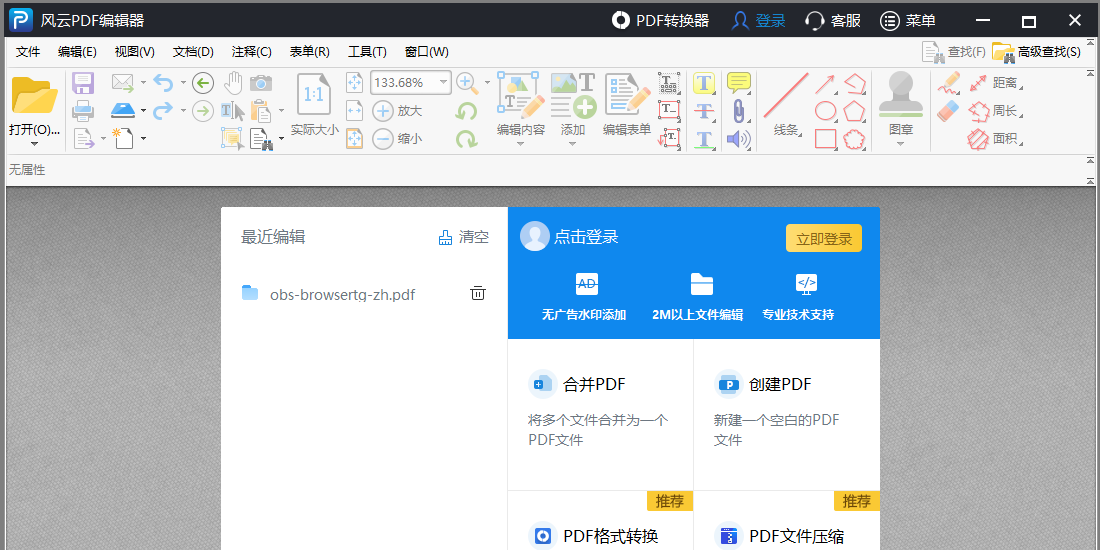1100x550 pixels.
Task: Select the Area 面积 measuring tool
Action: click(x=995, y=139)
